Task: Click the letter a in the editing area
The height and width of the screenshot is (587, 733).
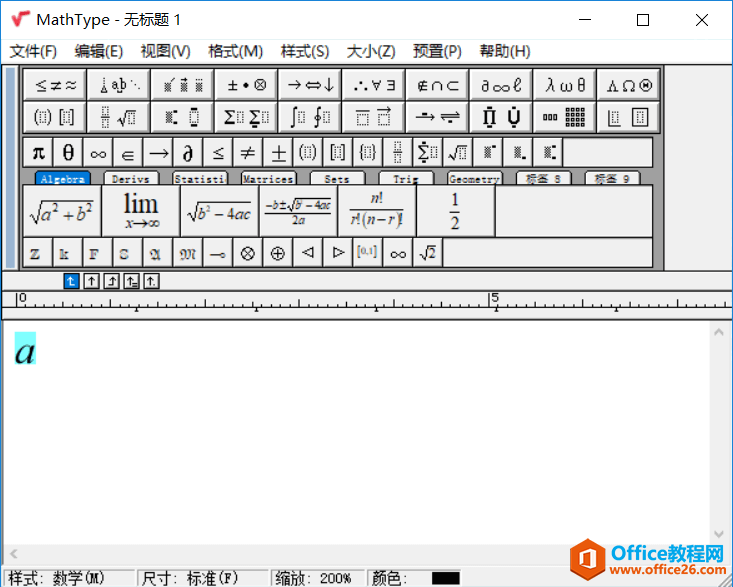Action: coord(25,350)
